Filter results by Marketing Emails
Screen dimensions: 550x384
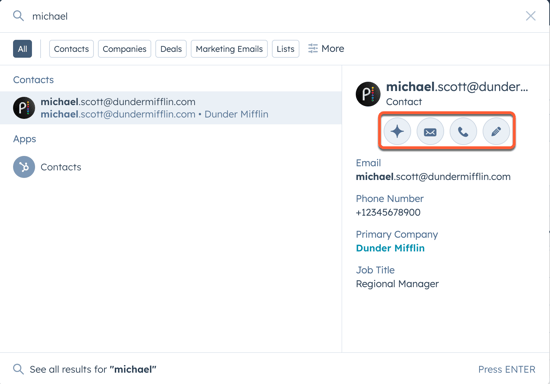[x=229, y=49]
